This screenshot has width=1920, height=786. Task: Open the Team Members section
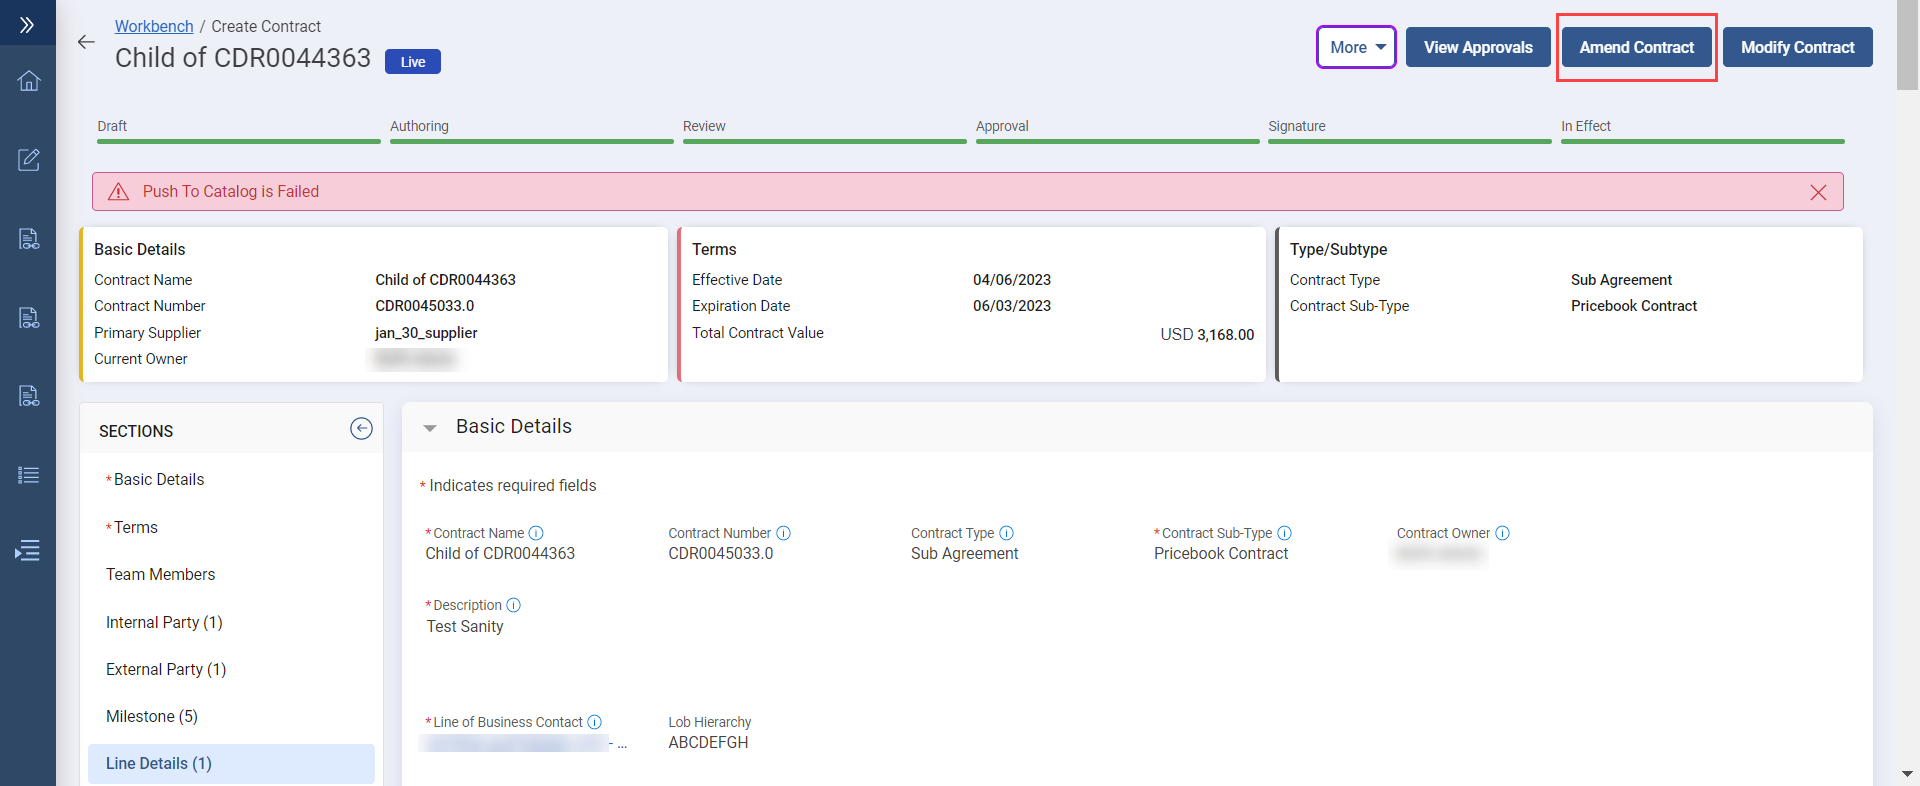(161, 574)
